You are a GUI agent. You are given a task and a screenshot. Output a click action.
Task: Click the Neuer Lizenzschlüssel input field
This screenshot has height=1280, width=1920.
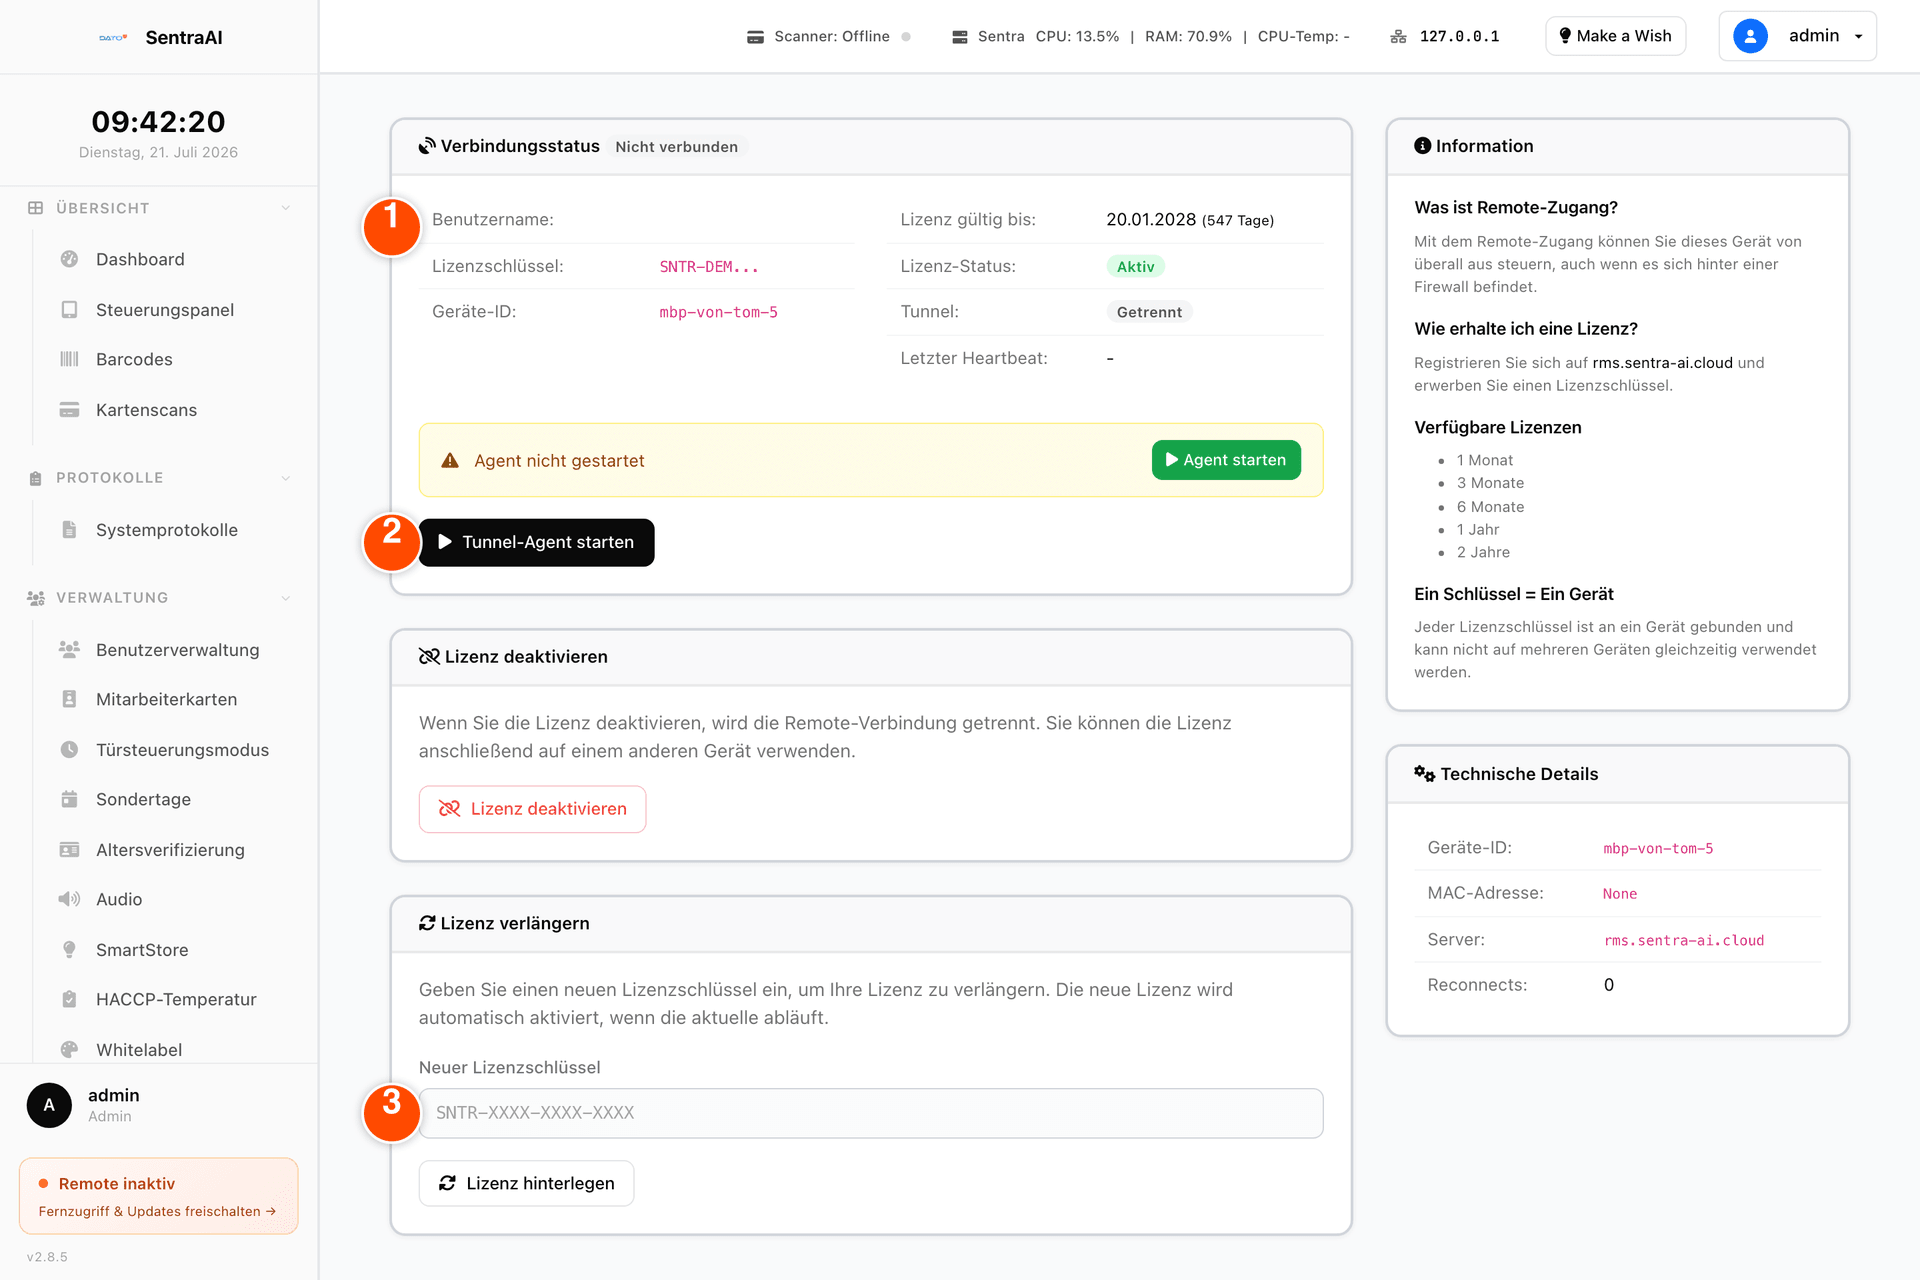click(871, 1113)
